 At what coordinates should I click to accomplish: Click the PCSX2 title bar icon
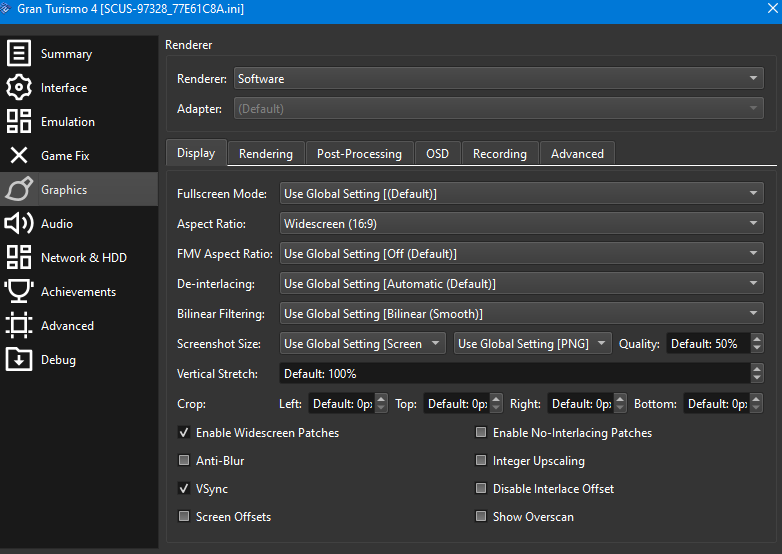[5, 8]
